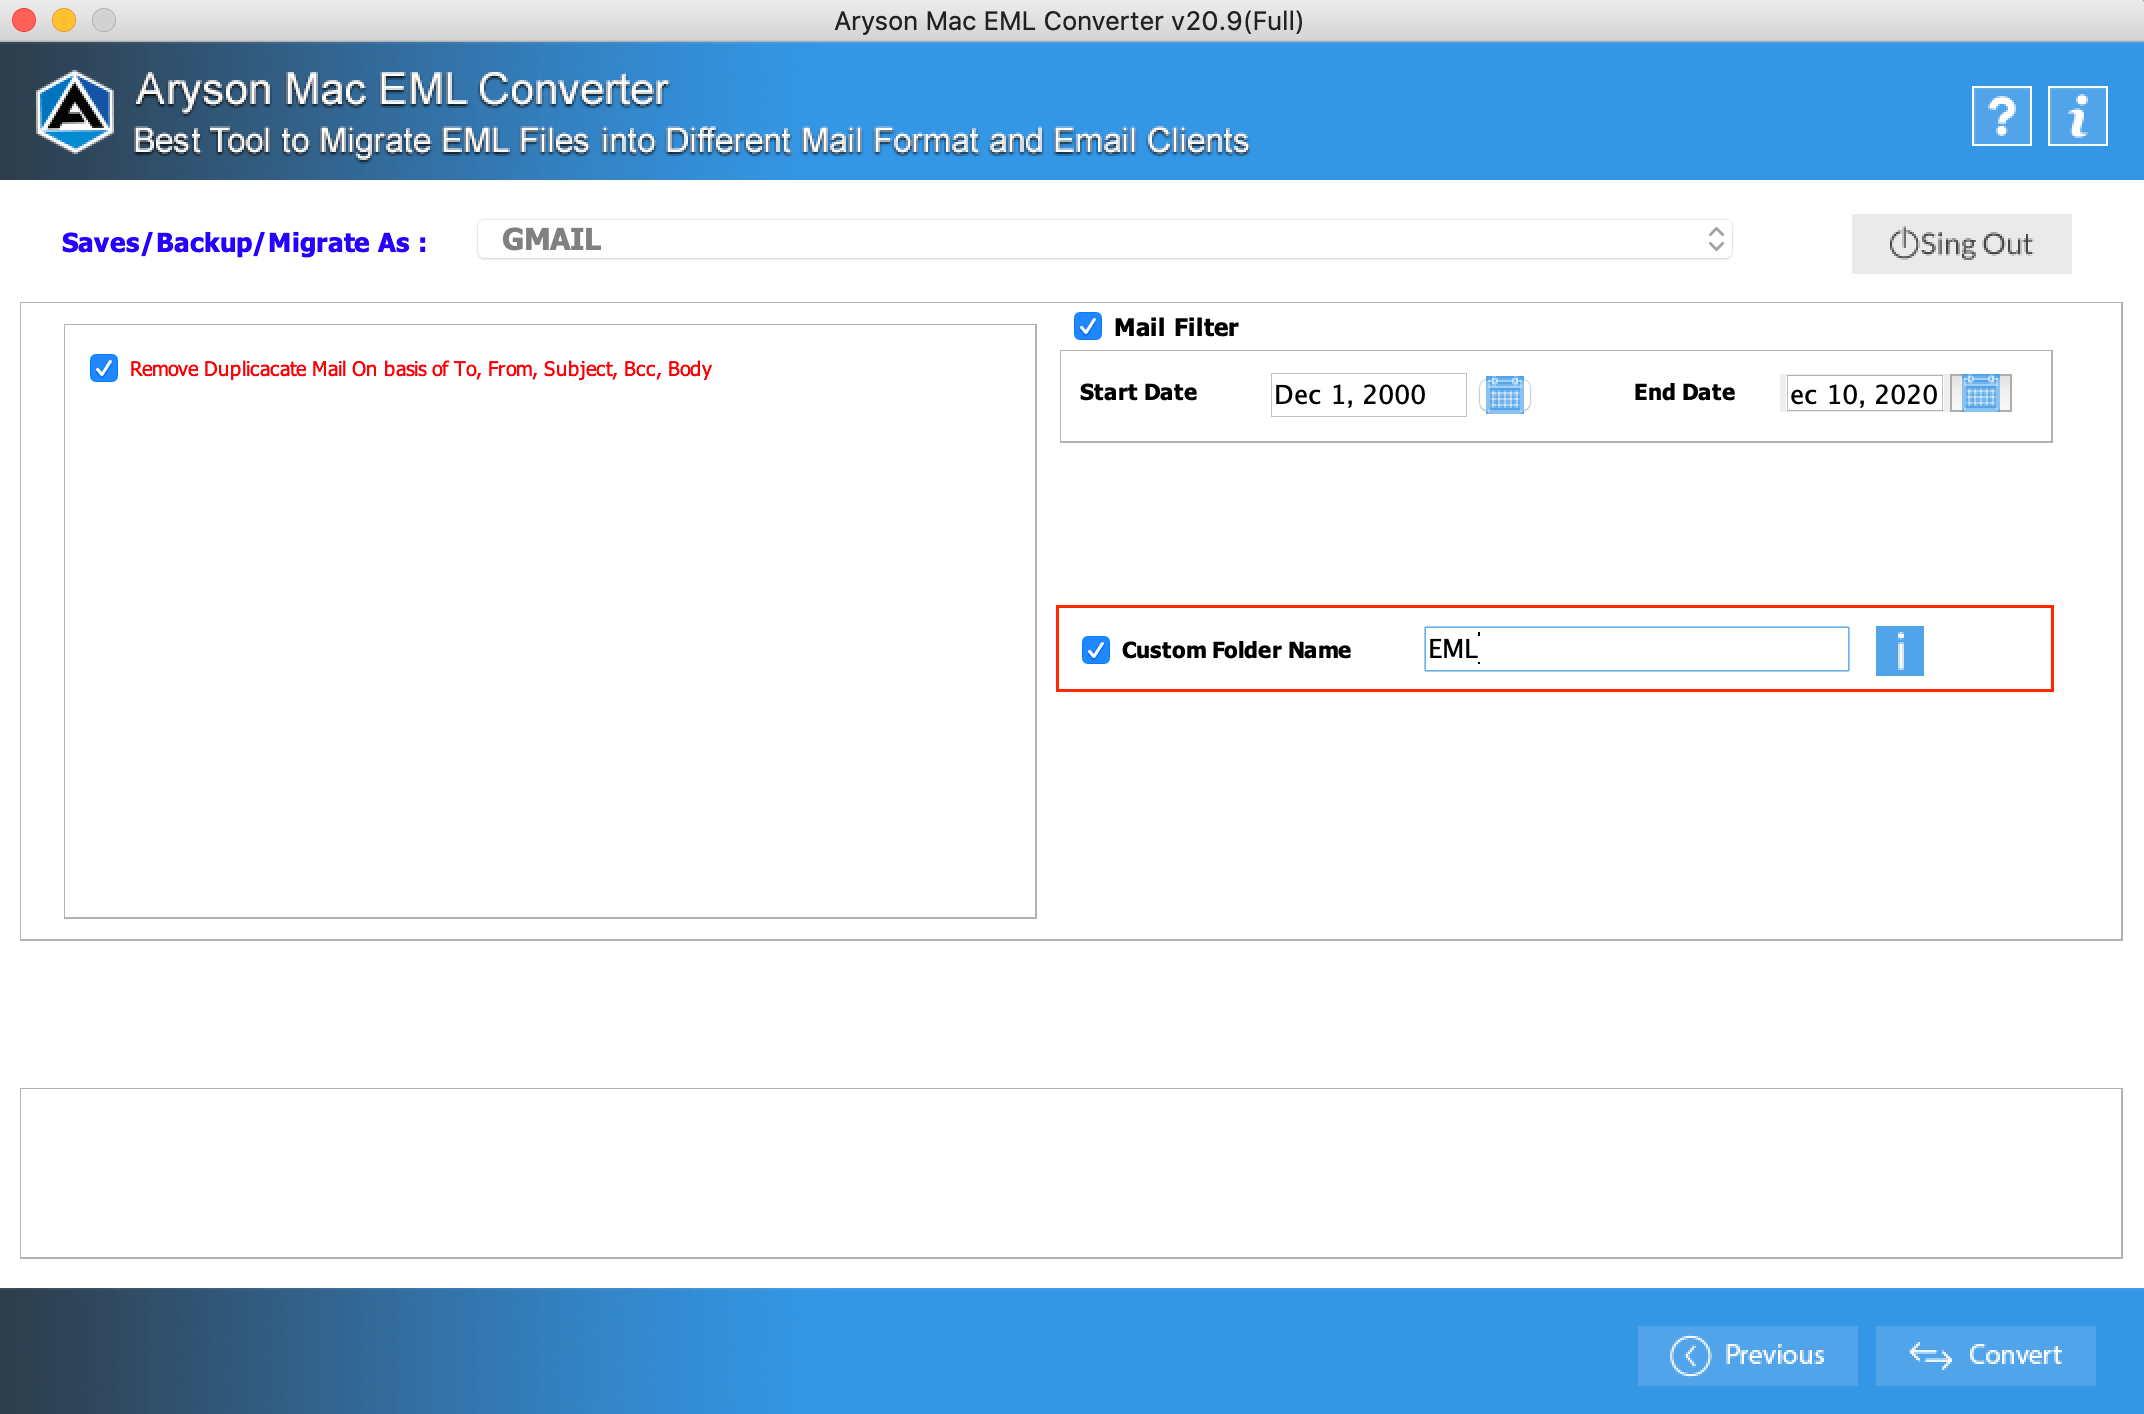Click the Sign Out button
Viewport: 2144px width, 1414px height.
[1959, 241]
